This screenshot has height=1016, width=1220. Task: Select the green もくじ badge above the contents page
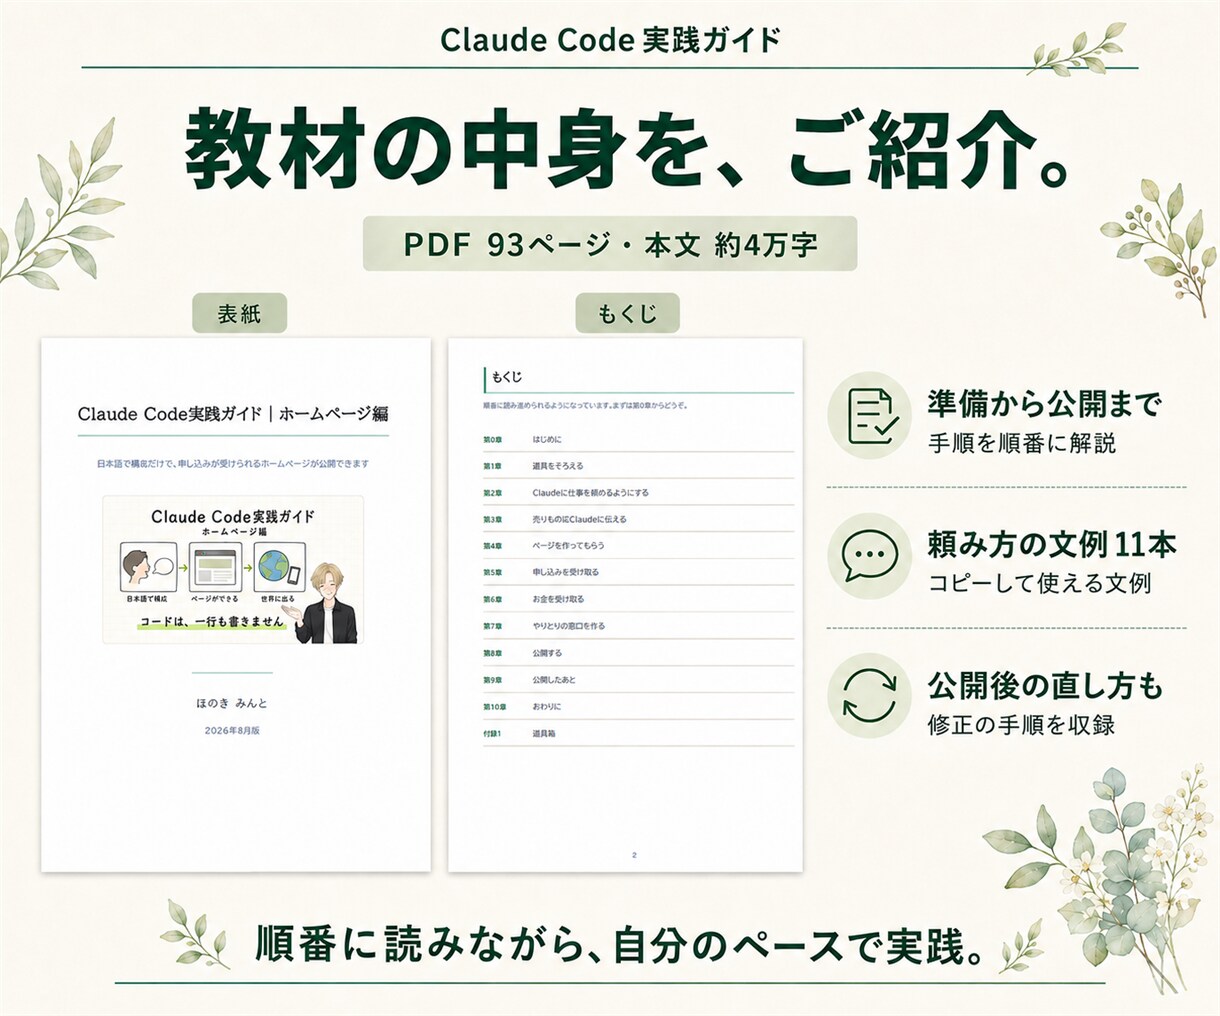click(627, 314)
